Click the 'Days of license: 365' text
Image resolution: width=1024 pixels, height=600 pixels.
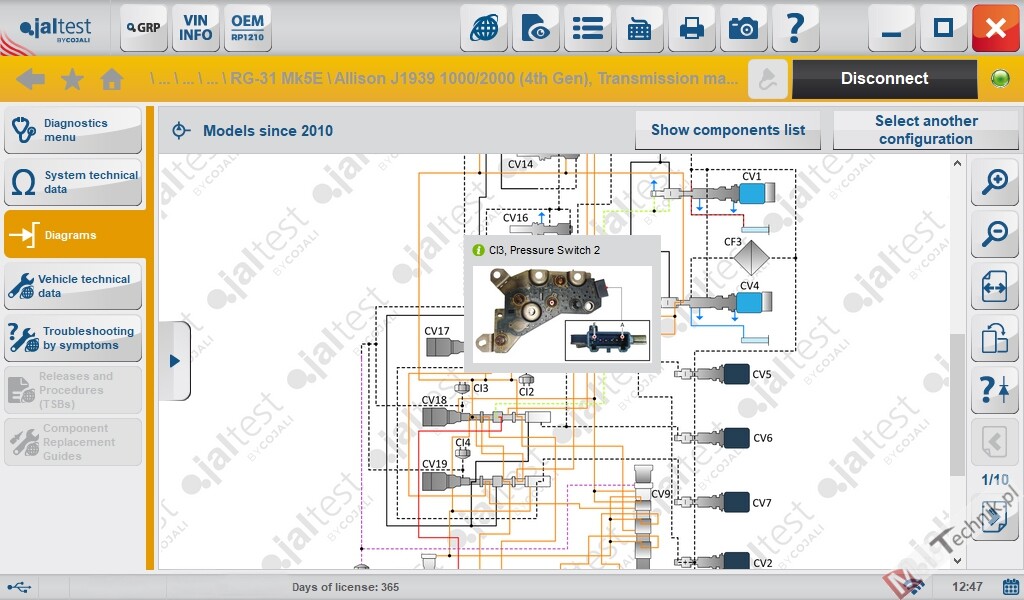(345, 587)
